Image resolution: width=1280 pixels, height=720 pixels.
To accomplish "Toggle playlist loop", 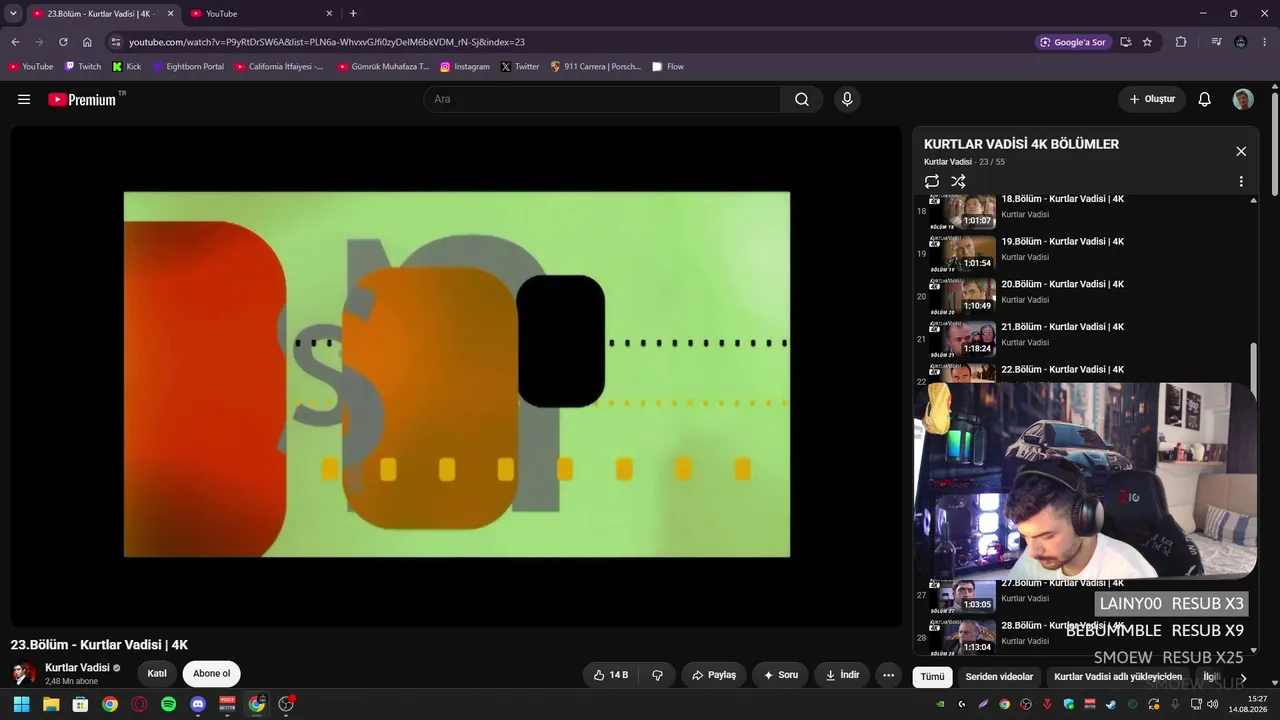I will click(932, 181).
